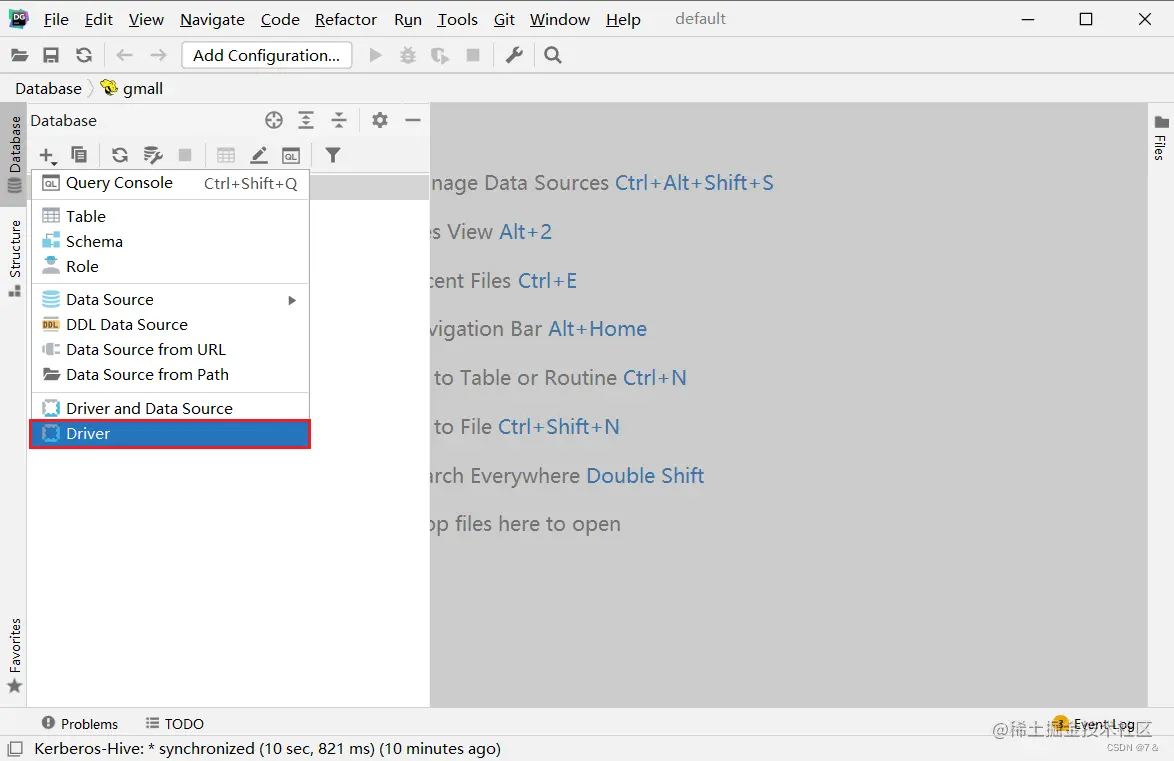1174x761 pixels.
Task: Click the Filter funnel icon
Action: click(x=332, y=155)
